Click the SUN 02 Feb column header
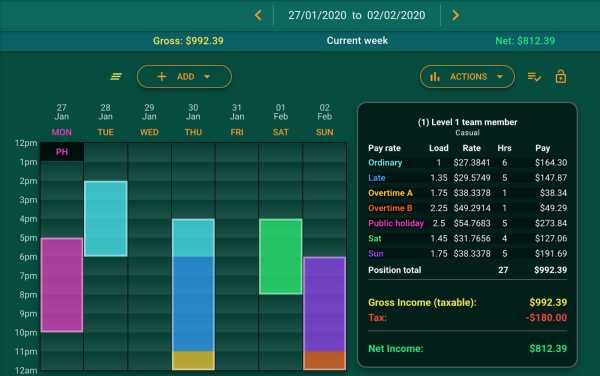The width and height of the screenshot is (600, 376). click(x=324, y=120)
